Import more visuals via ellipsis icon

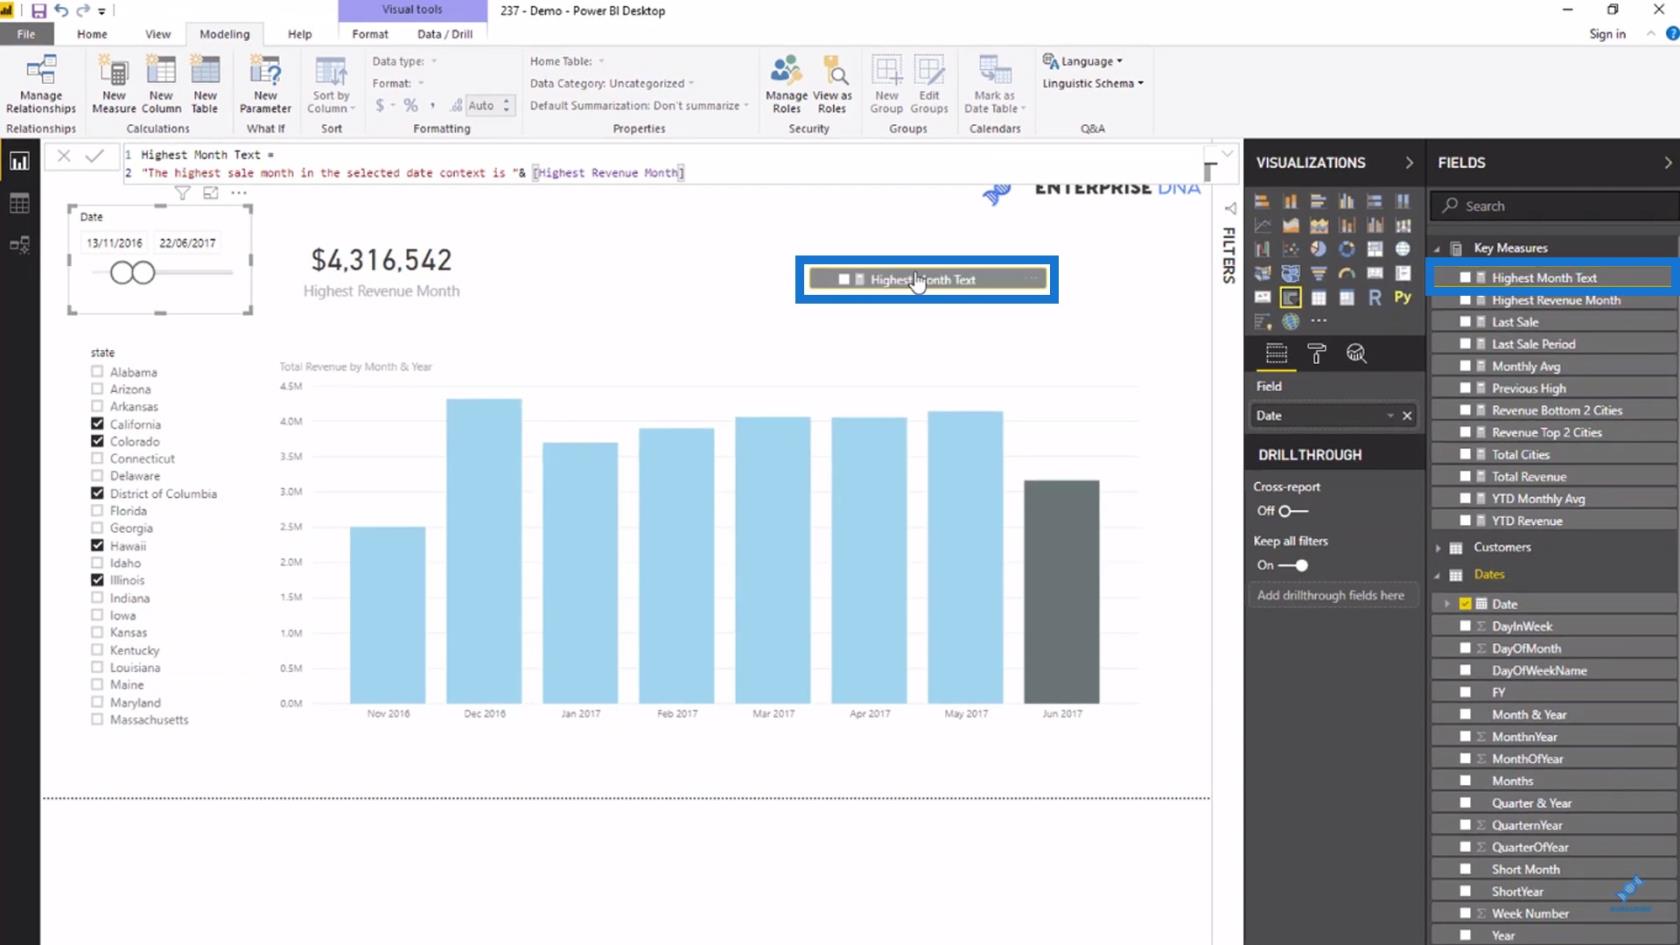click(x=1319, y=321)
